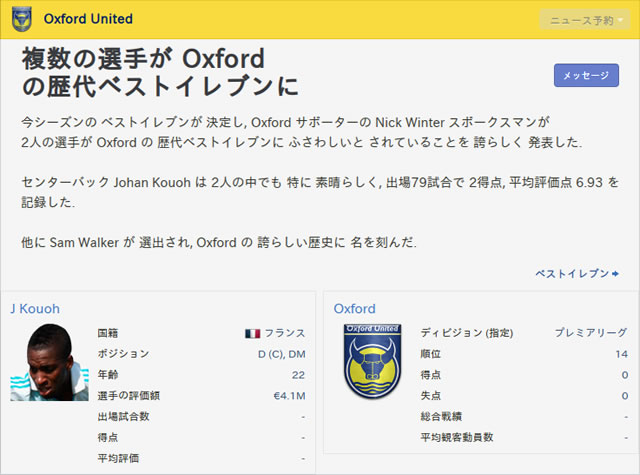The image size is (640, 475).
Task: Click the ポジション label
Action: [123, 354]
